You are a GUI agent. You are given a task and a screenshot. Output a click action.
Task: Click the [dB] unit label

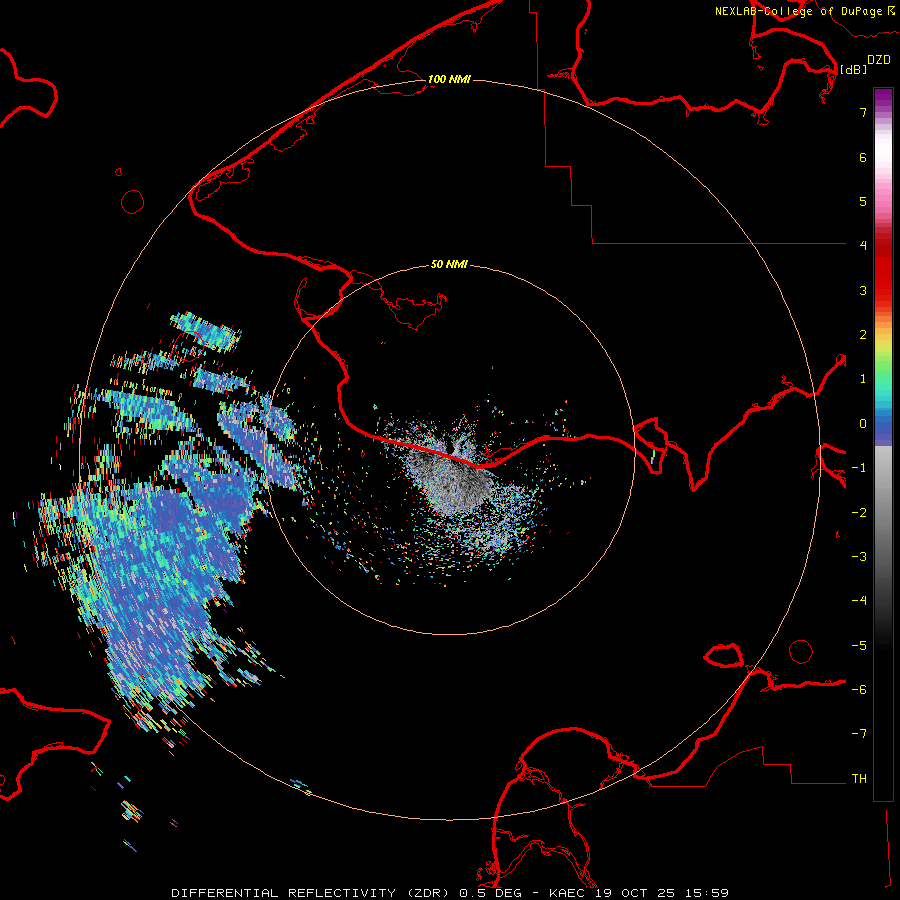click(853, 69)
